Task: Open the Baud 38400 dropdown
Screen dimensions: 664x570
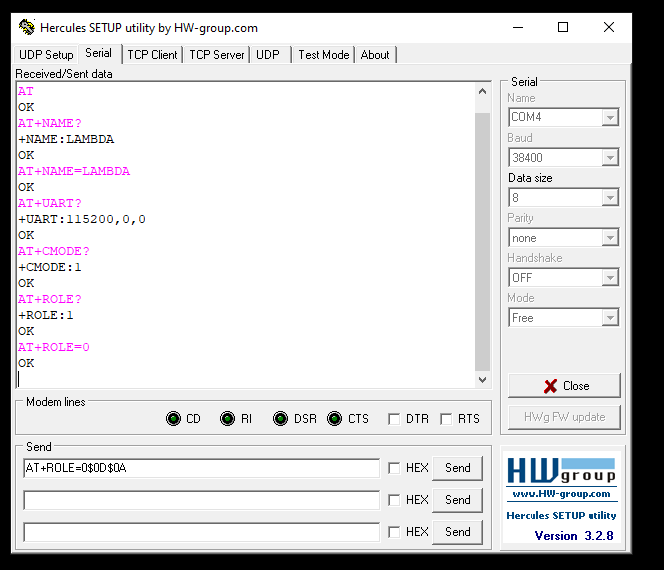Action: (x=610, y=158)
